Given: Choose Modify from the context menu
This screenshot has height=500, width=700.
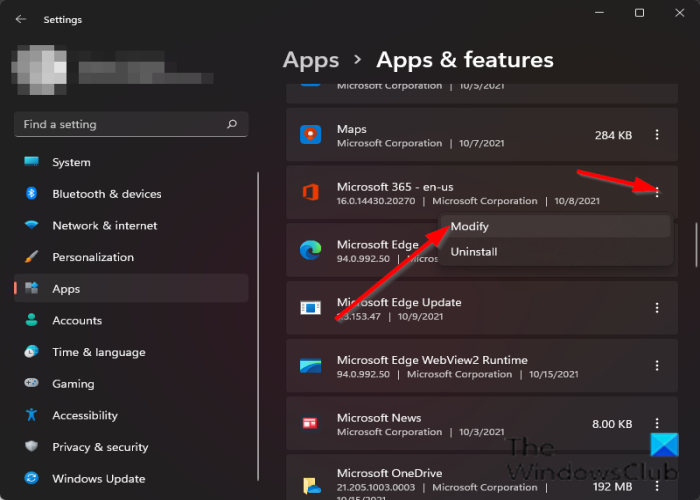Looking at the screenshot, I should coord(470,227).
